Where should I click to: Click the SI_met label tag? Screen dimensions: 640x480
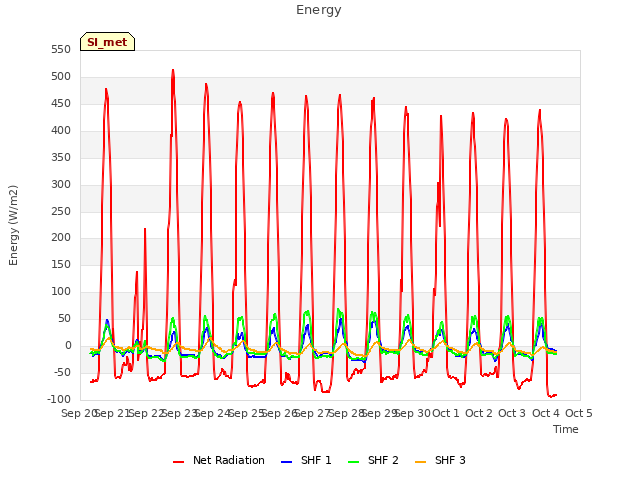pos(107,42)
